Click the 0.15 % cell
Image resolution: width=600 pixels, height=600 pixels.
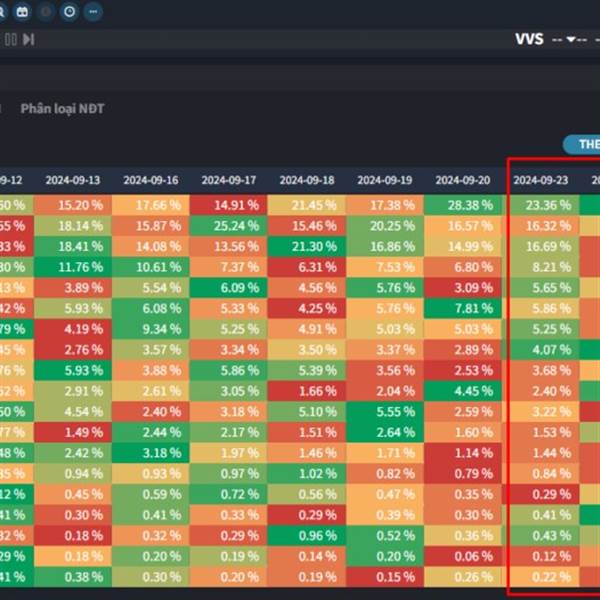coord(385,577)
